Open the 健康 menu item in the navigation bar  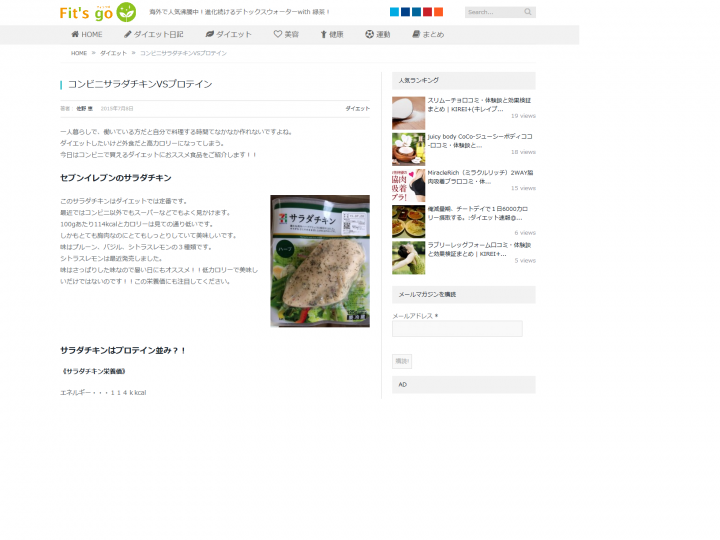(332, 34)
